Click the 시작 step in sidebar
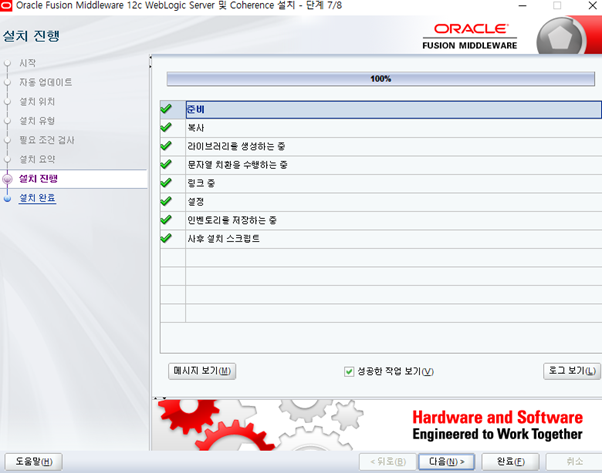The image size is (602, 473). tap(27, 63)
